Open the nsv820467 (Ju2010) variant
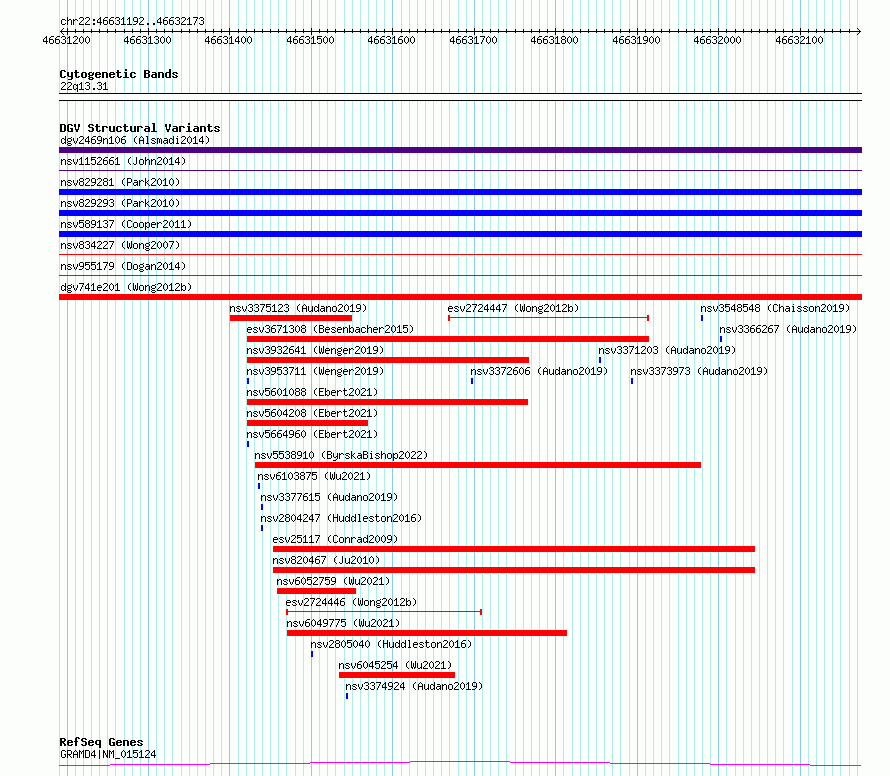 pyautogui.click(x=326, y=560)
